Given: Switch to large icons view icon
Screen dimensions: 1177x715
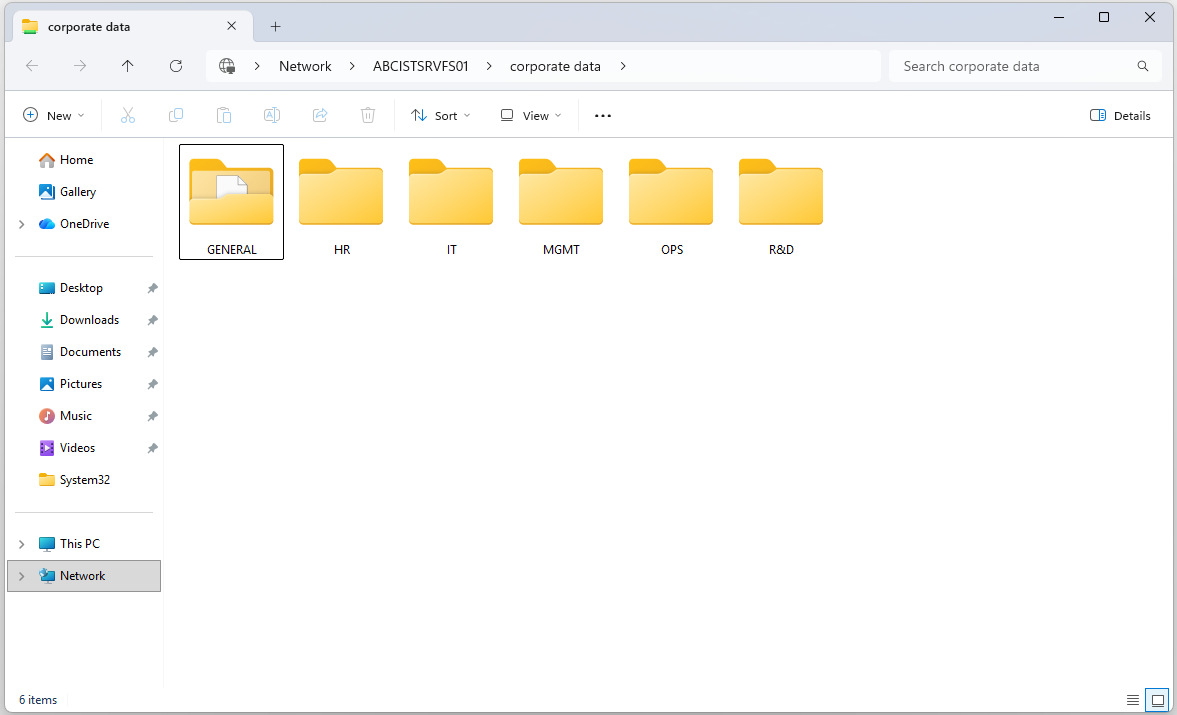Looking at the screenshot, I should click(x=1157, y=700).
